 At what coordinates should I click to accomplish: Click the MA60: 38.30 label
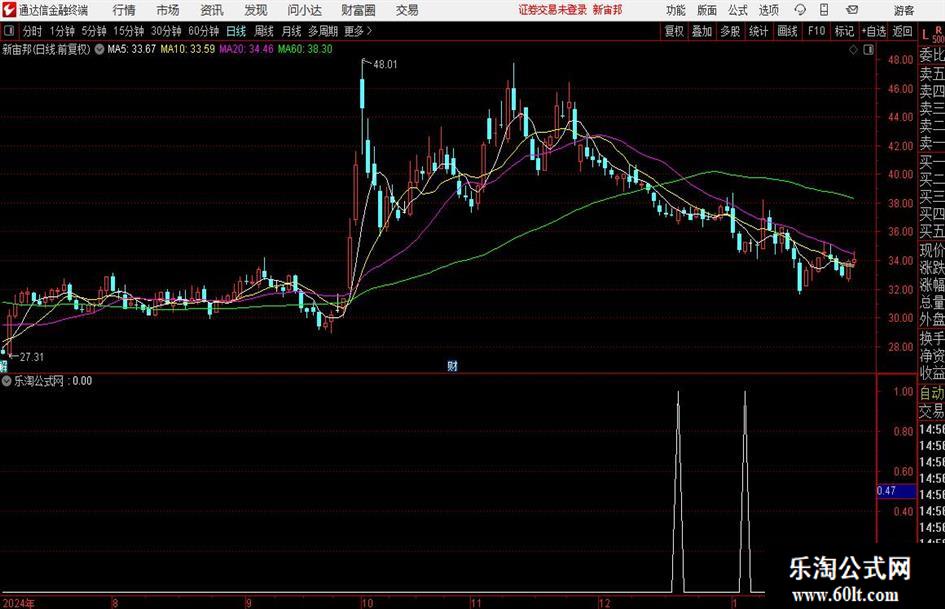point(305,49)
